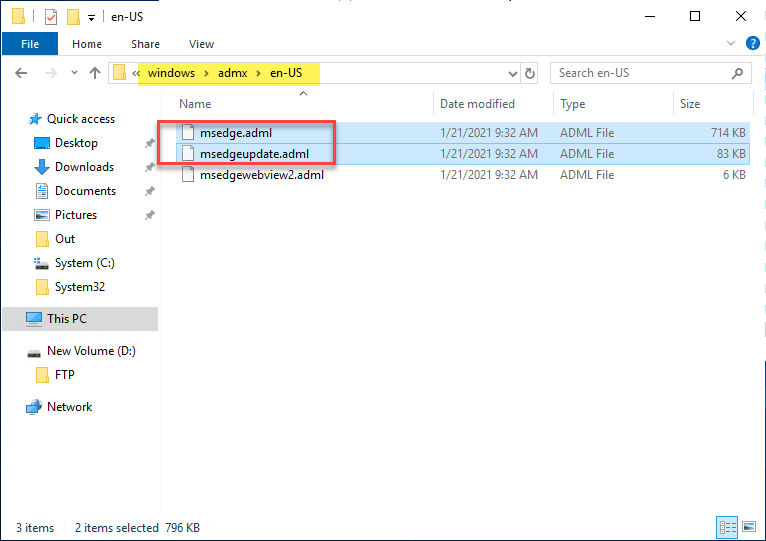Click the Downloads blue arrow icon
The image size is (766, 541).
coord(42,167)
